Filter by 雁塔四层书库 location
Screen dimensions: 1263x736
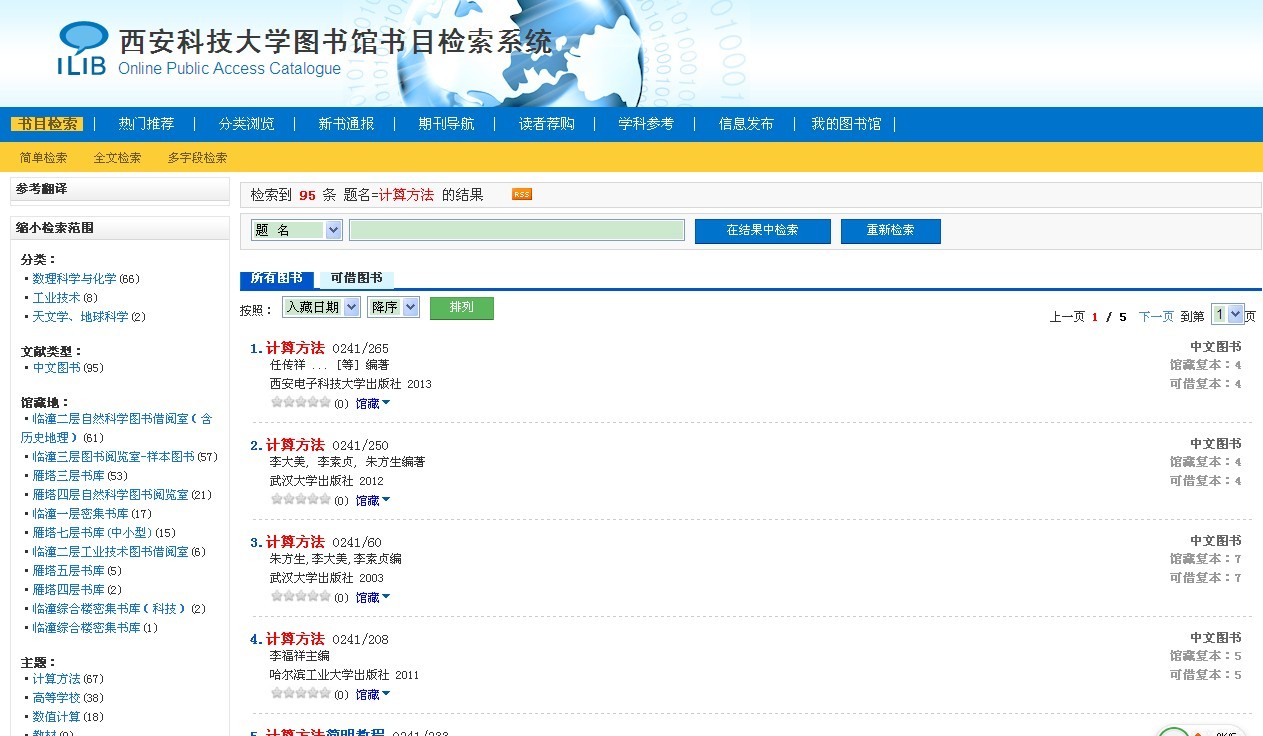pyautogui.click(x=68, y=590)
